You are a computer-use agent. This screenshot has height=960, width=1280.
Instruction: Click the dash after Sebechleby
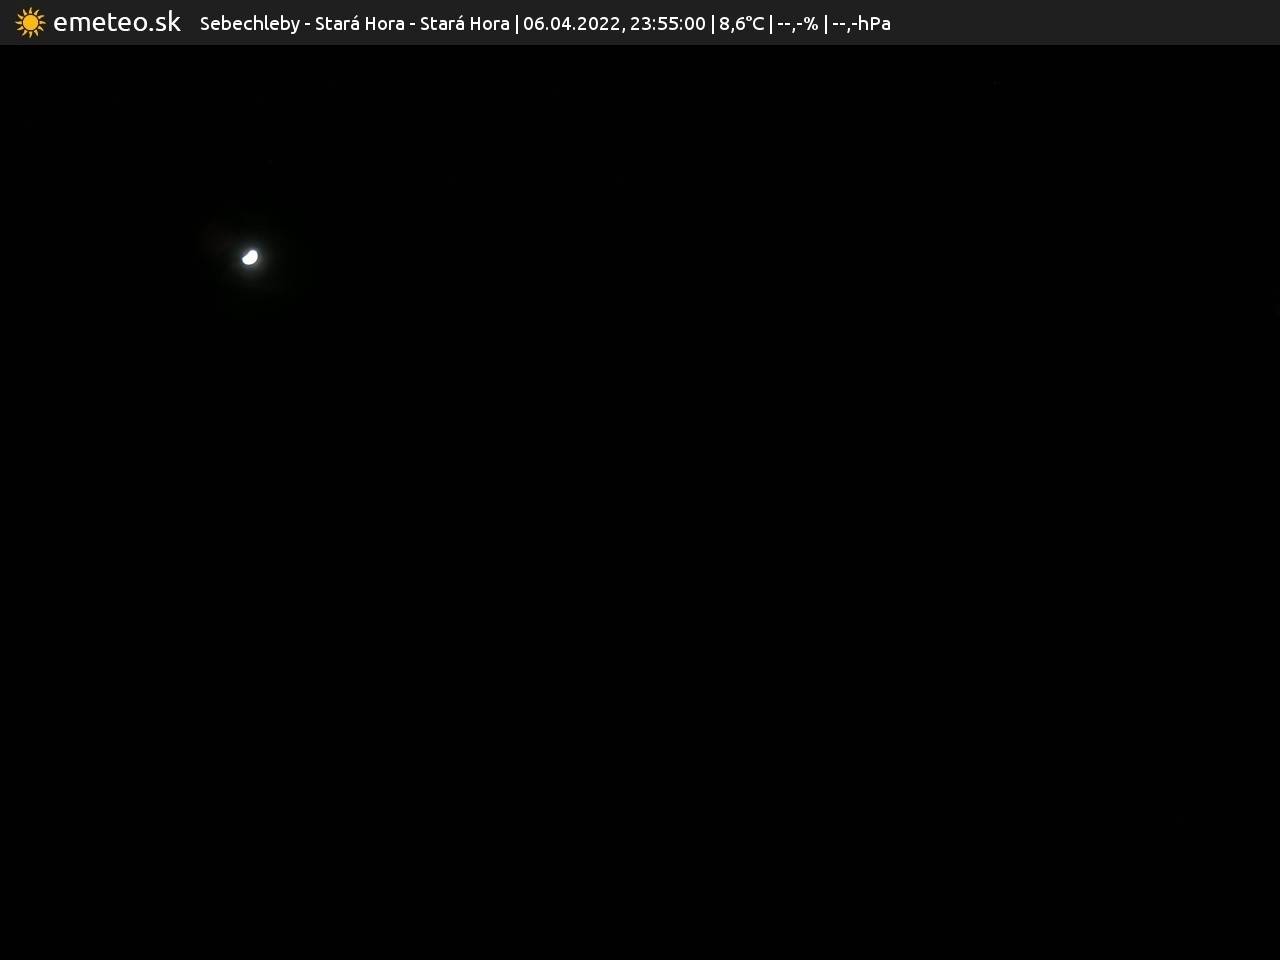tap(307, 24)
